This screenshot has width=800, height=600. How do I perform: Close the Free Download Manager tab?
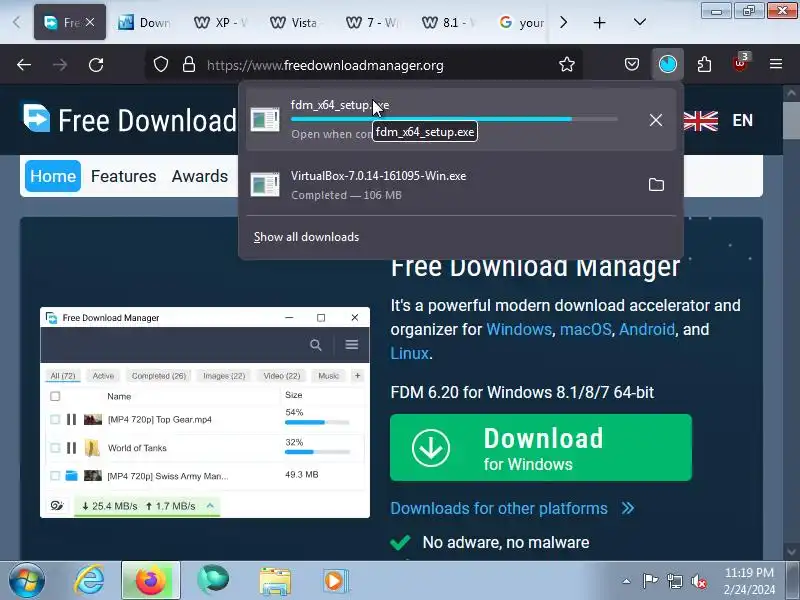[90, 22]
